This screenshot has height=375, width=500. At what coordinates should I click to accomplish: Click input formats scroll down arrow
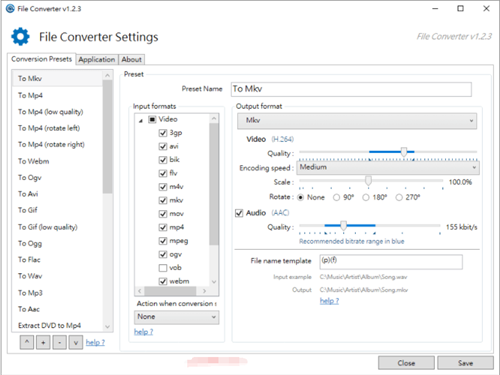tap(214, 282)
